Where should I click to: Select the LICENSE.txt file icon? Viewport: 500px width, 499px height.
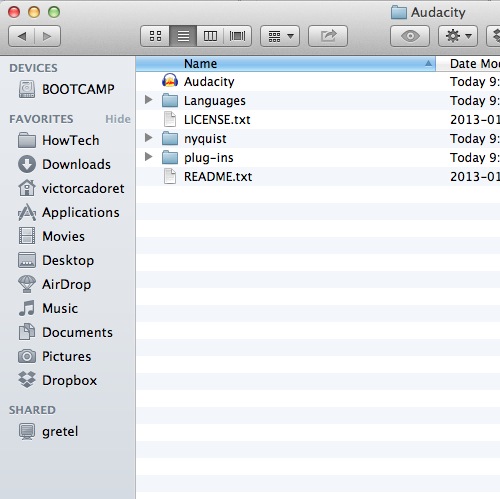coord(170,119)
